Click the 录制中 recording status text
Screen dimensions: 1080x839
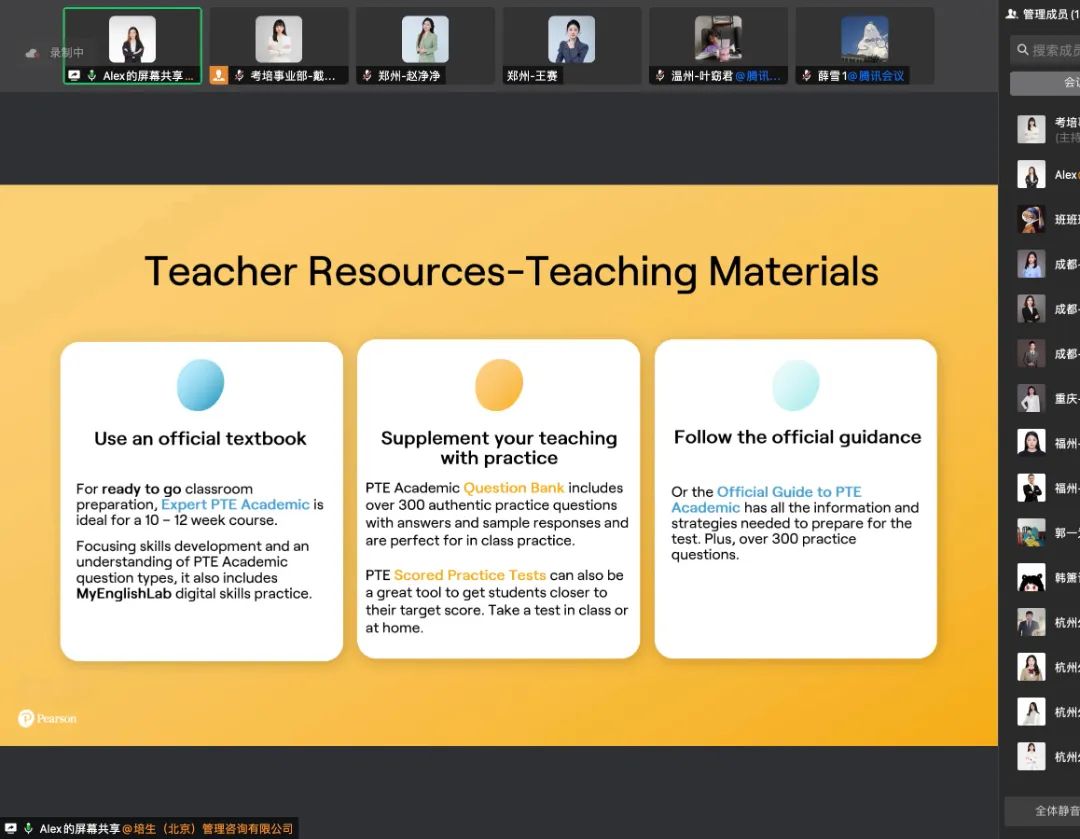(x=67, y=53)
